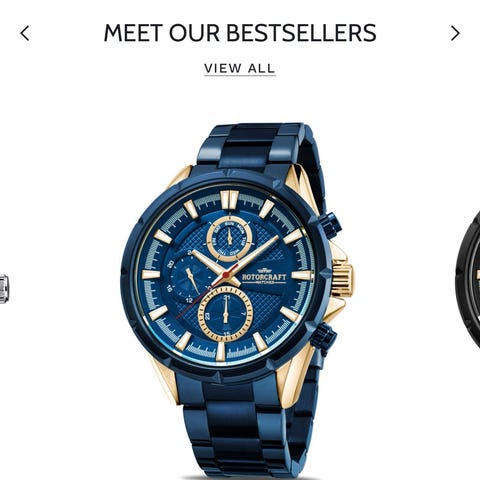Screen dimensions: 480x480
Task: Click the red center pin of the hands
Action: coord(226,275)
